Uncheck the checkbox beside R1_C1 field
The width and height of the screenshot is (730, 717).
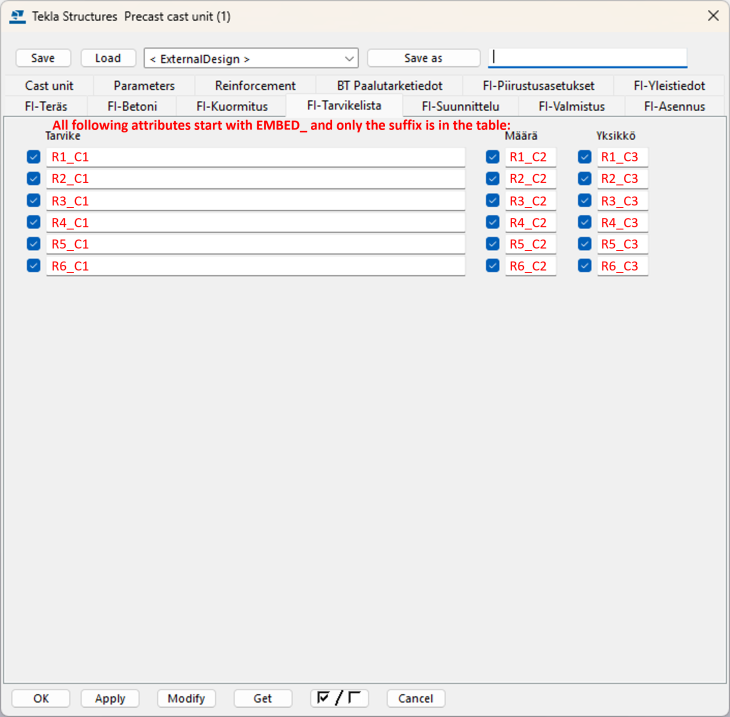(x=34, y=157)
